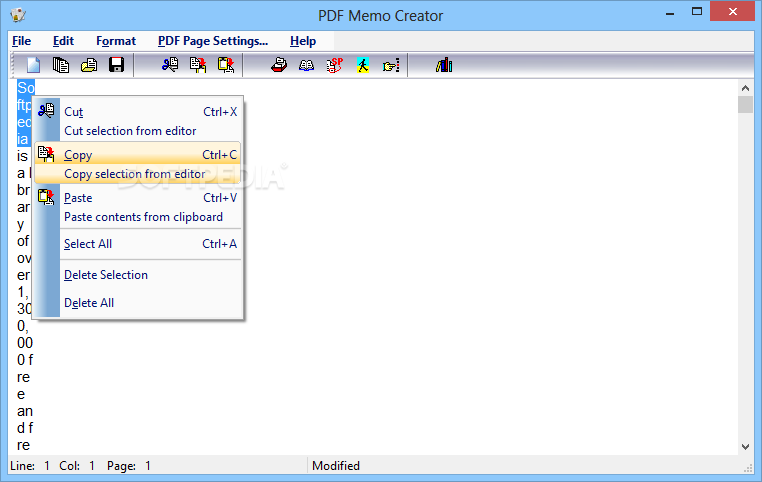Click the 'Page: 1' status indicator
The image size is (762, 482).
click(x=129, y=466)
